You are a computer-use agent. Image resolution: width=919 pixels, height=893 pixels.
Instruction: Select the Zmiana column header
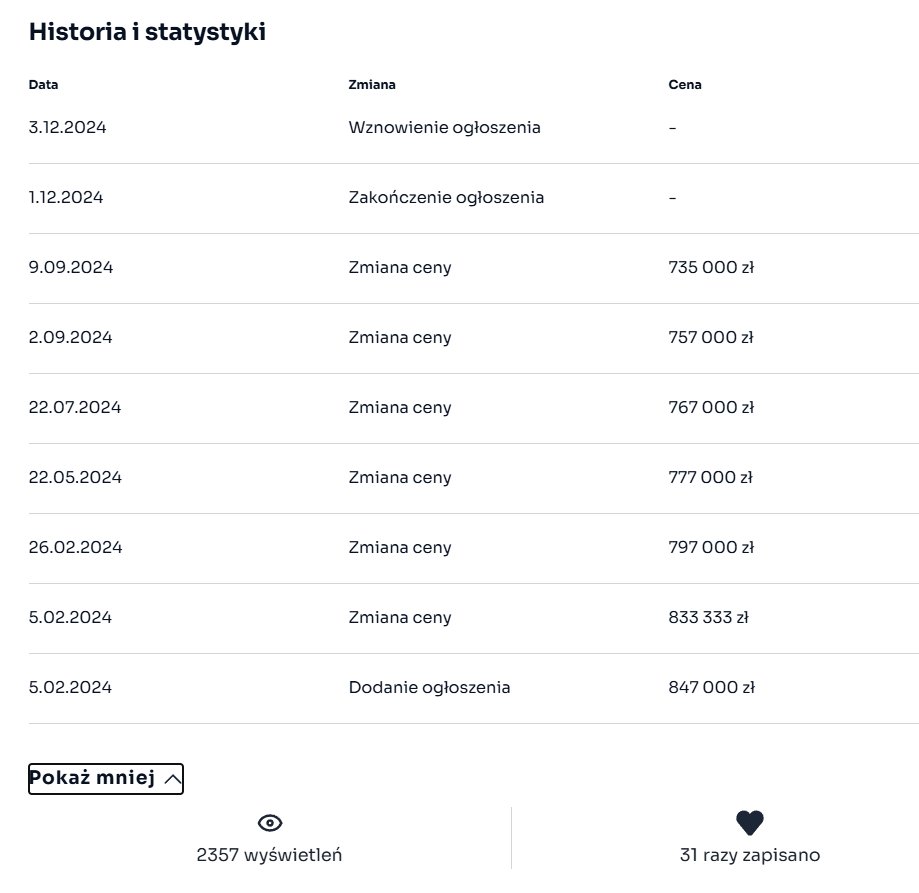(x=372, y=85)
